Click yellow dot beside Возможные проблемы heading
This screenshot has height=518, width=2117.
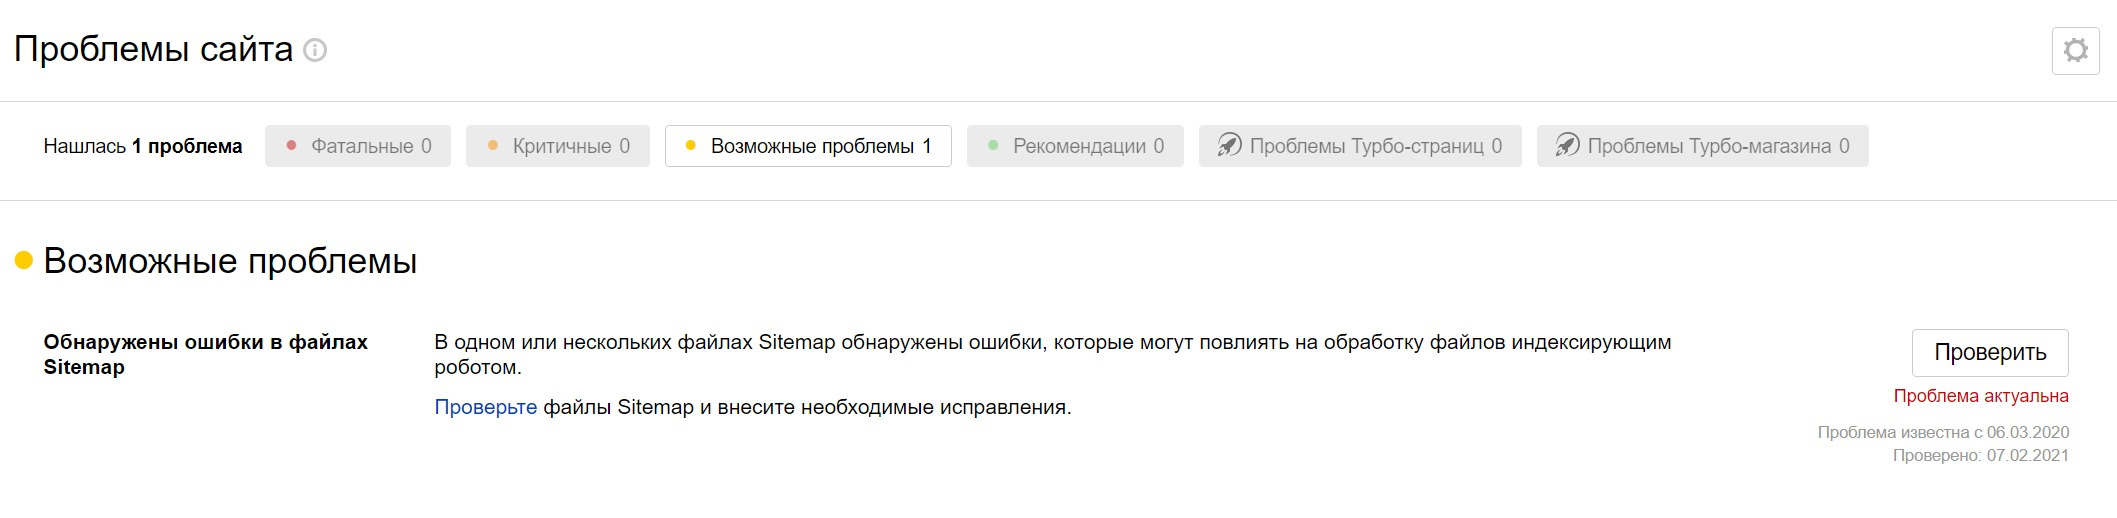(24, 261)
